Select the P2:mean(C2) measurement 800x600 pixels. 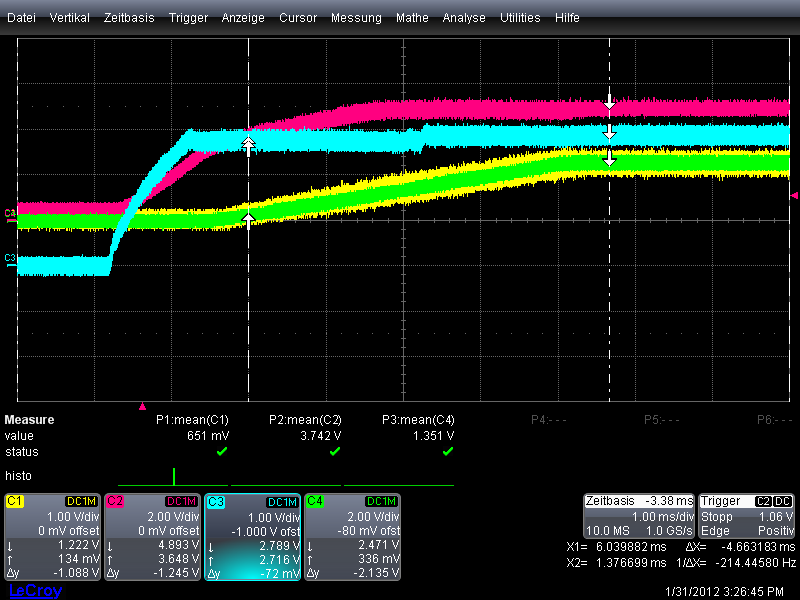305,420
